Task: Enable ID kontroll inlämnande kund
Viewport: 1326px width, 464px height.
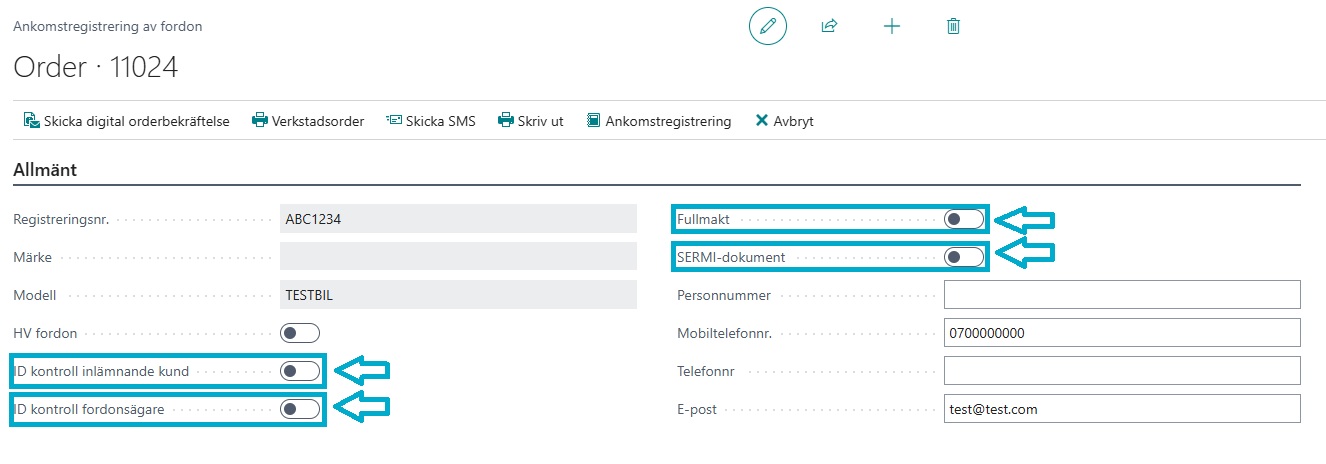Action: (300, 372)
